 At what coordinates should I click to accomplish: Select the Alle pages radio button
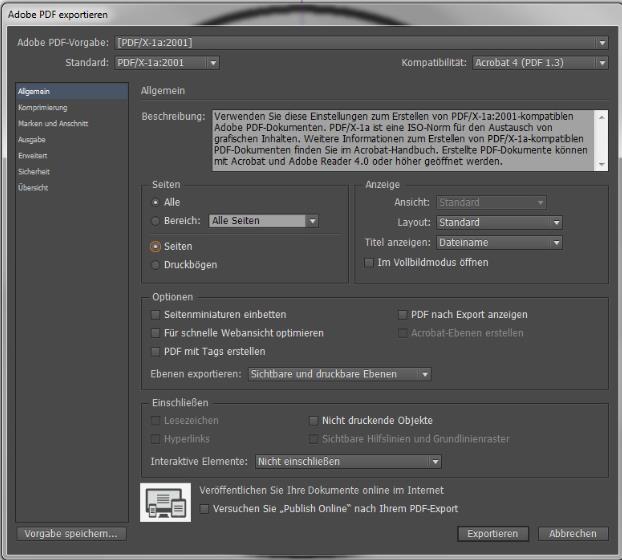pyautogui.click(x=156, y=203)
